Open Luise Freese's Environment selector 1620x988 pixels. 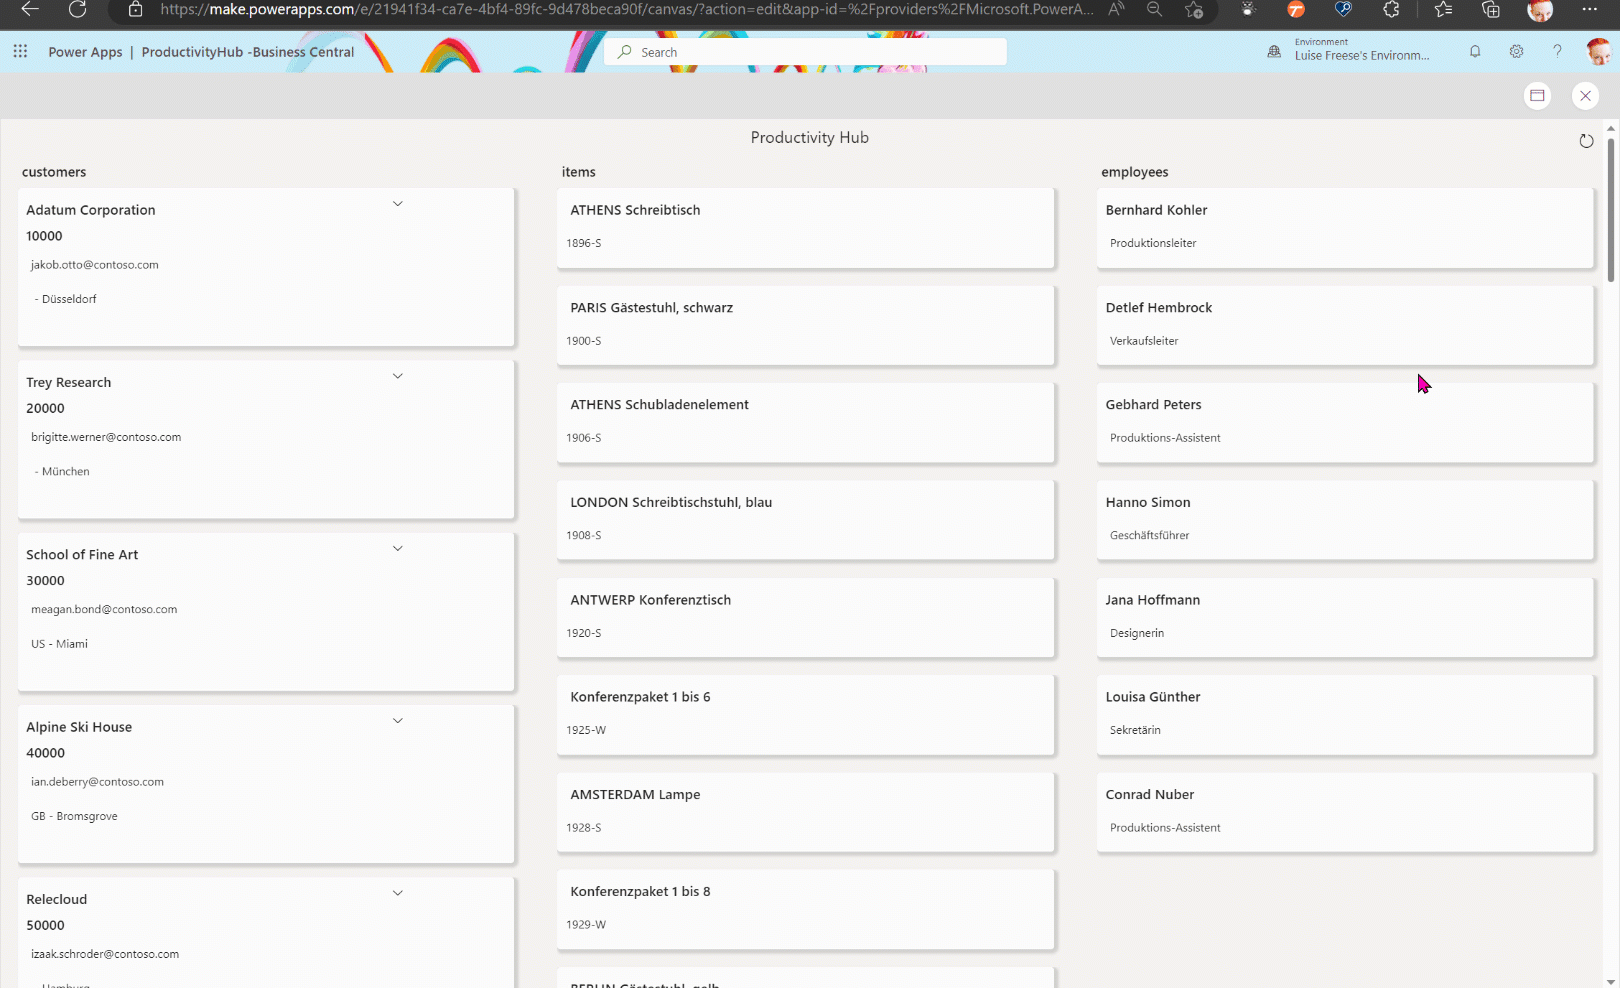(x=1361, y=50)
